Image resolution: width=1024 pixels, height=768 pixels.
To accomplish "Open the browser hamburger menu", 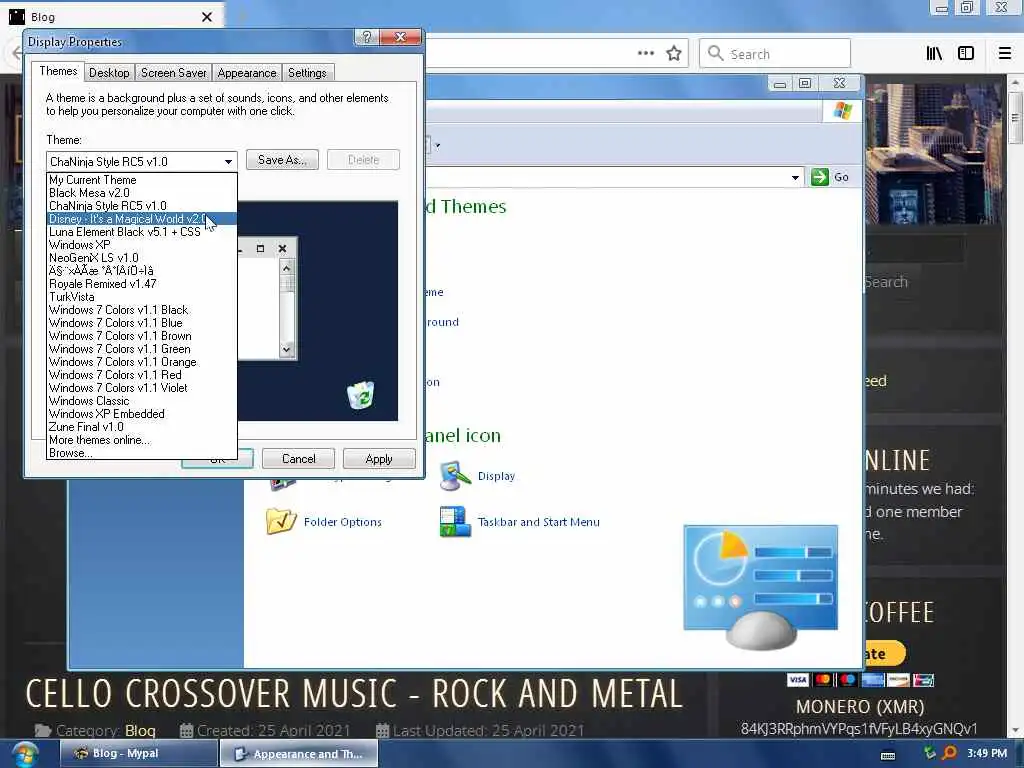I will (1005, 54).
